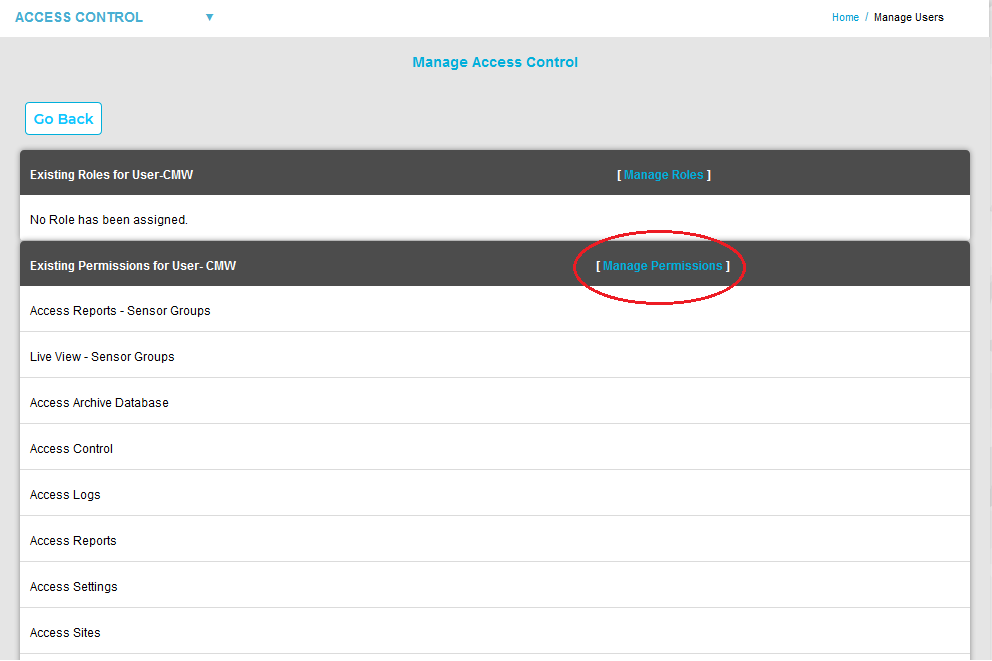
Task: Click the Existing Permissions for User-CMW header
Action: pyautogui.click(x=133, y=266)
